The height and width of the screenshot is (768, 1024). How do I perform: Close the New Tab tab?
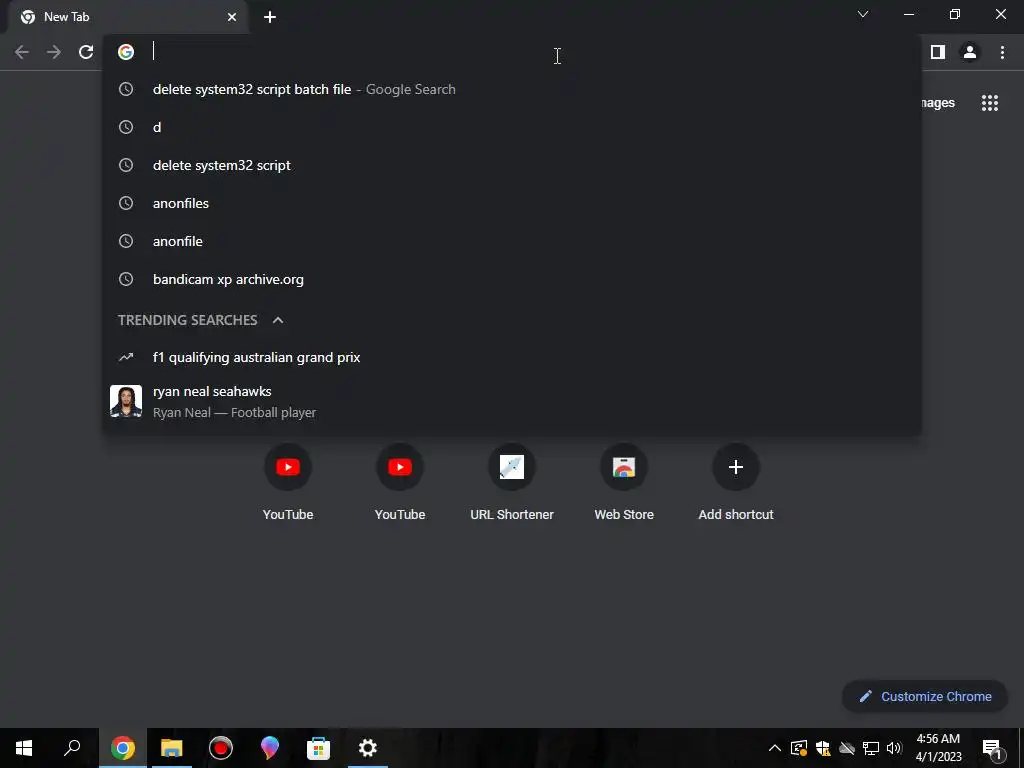[x=232, y=17]
